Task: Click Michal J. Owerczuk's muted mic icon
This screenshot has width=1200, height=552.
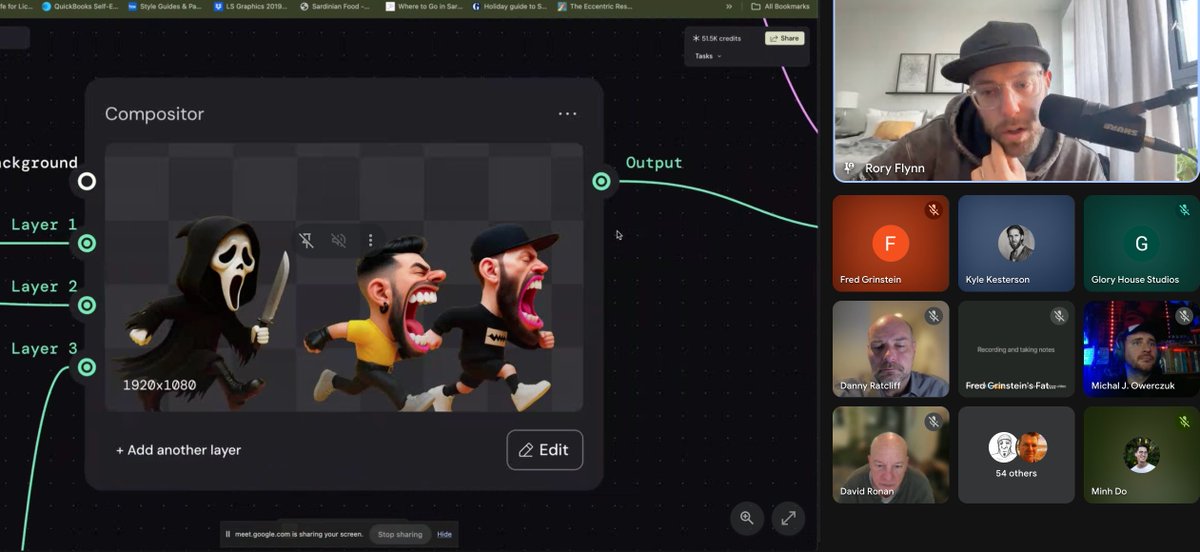Action: (1184, 316)
